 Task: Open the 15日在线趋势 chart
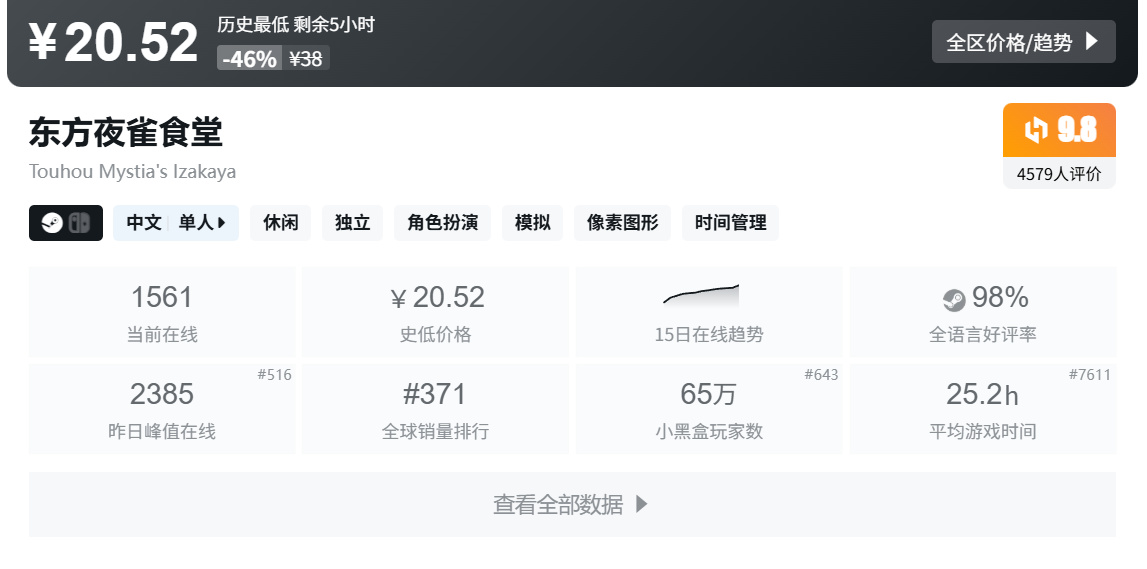709,312
